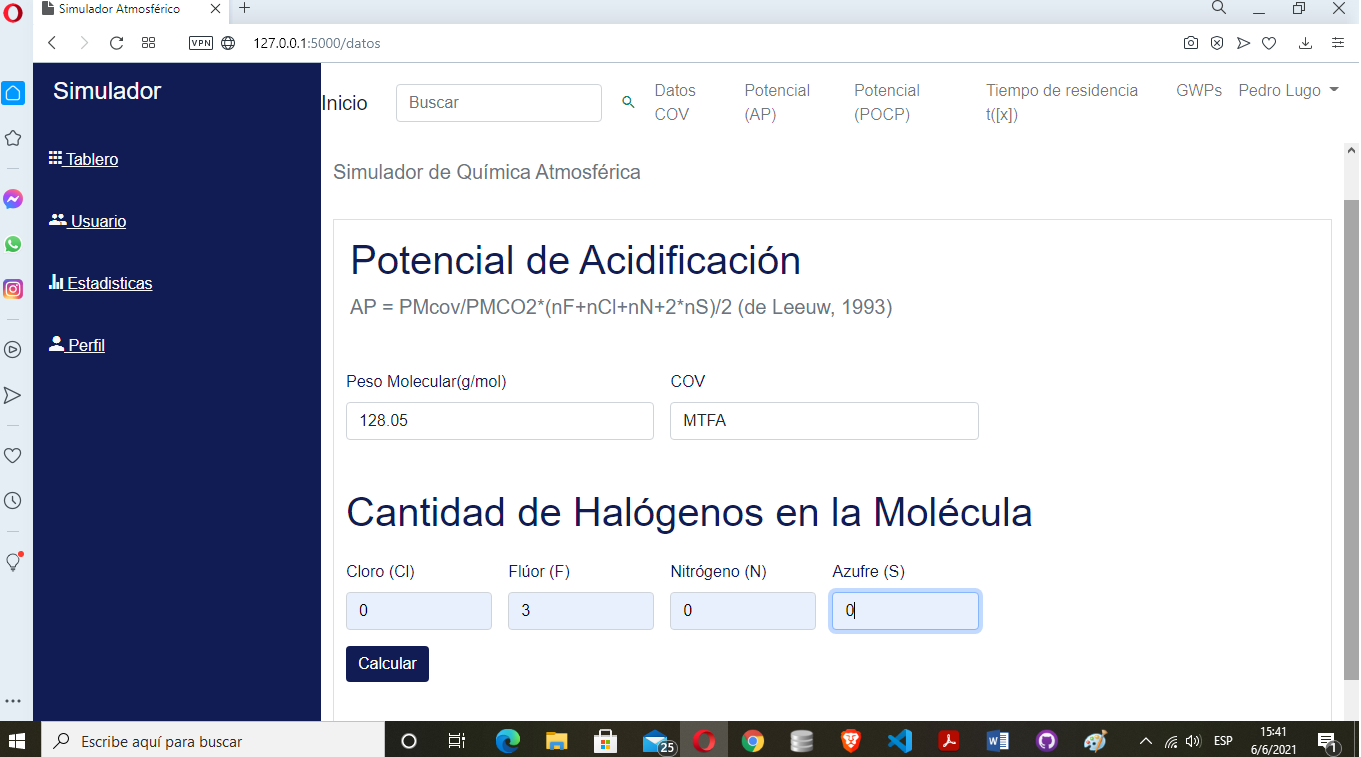The image size is (1361, 757).
Task: Open the Usuario sidebar link
Action: tap(88, 221)
